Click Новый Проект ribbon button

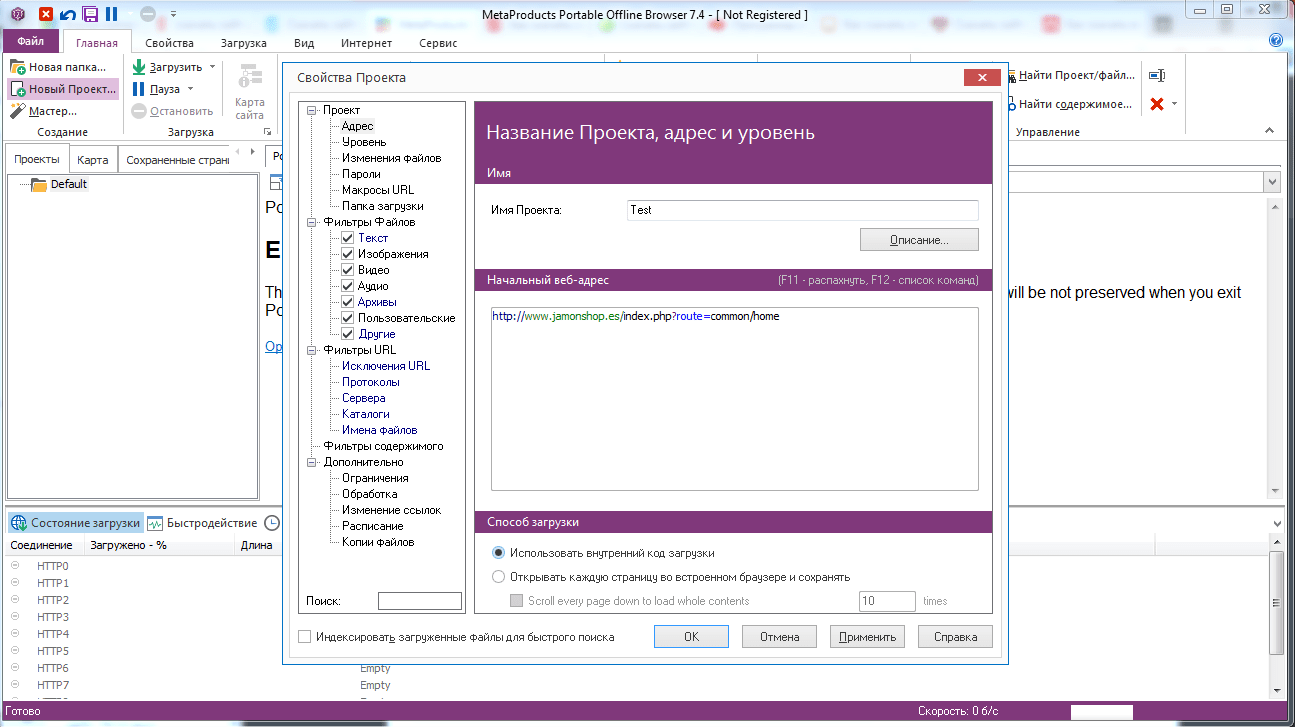click(63, 89)
